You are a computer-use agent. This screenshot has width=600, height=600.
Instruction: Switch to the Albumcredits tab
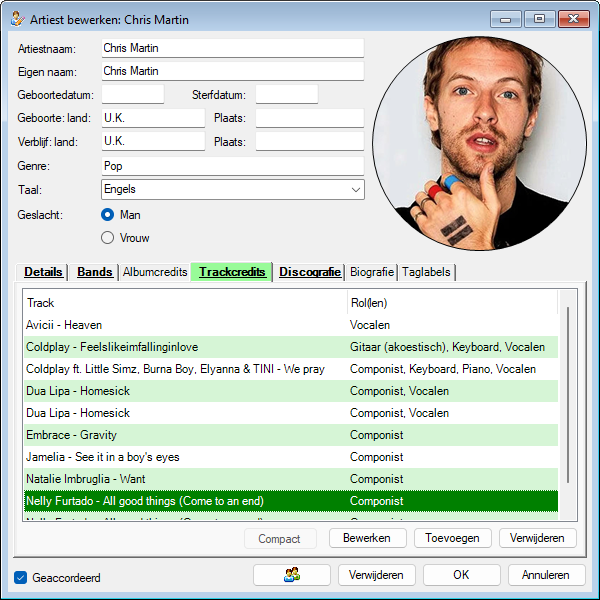tap(155, 272)
